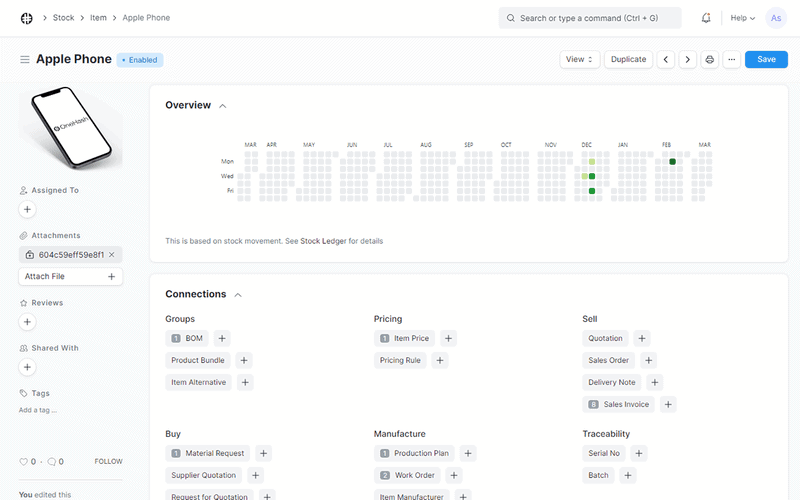Viewport: 800px width, 500px height.
Task: Go to previous record arrow
Action: (x=666, y=60)
